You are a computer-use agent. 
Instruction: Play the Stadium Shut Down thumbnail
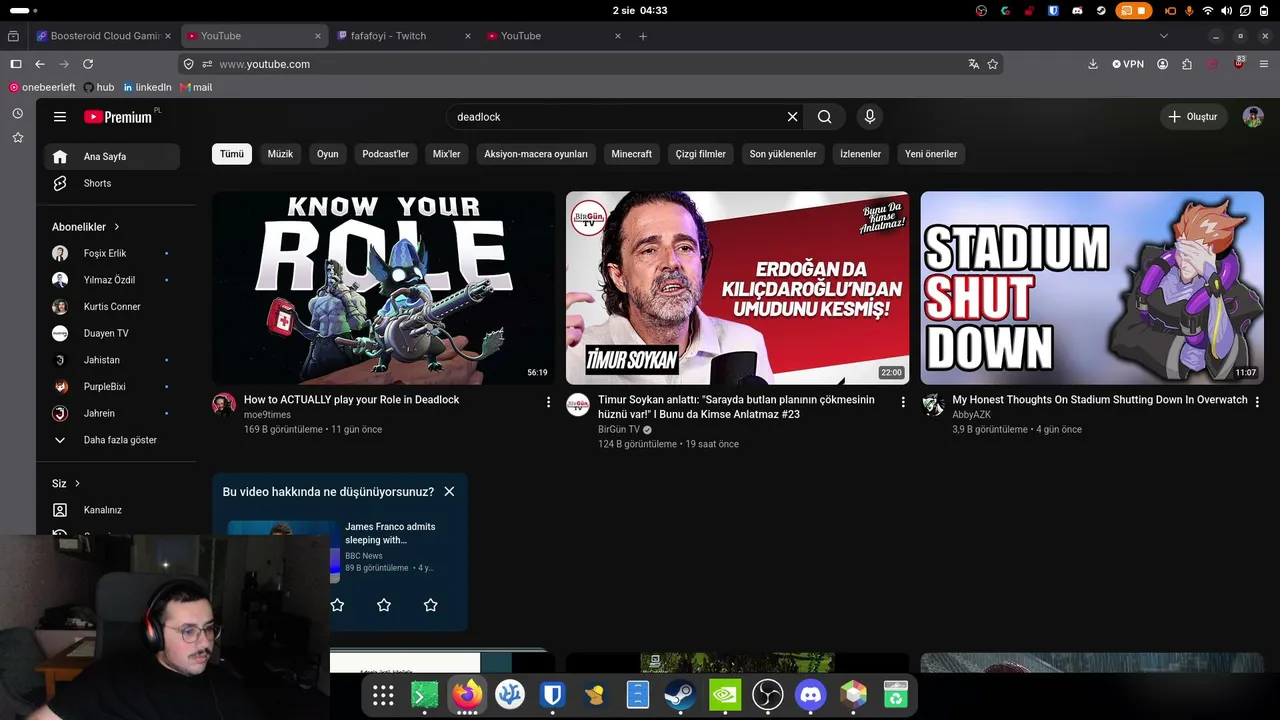1092,288
